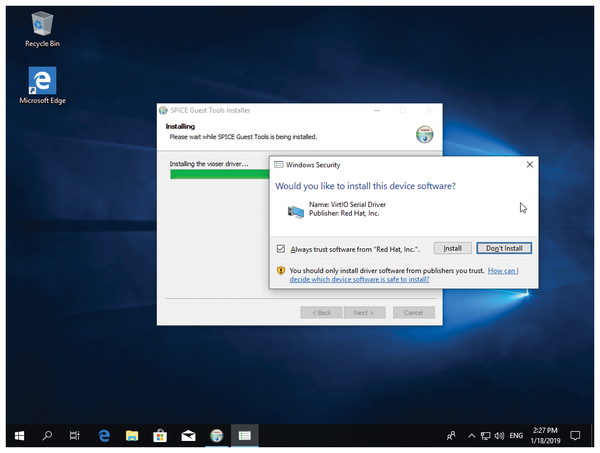Switch to Windows Security taskbar item
600x453 pixels.
click(245, 435)
